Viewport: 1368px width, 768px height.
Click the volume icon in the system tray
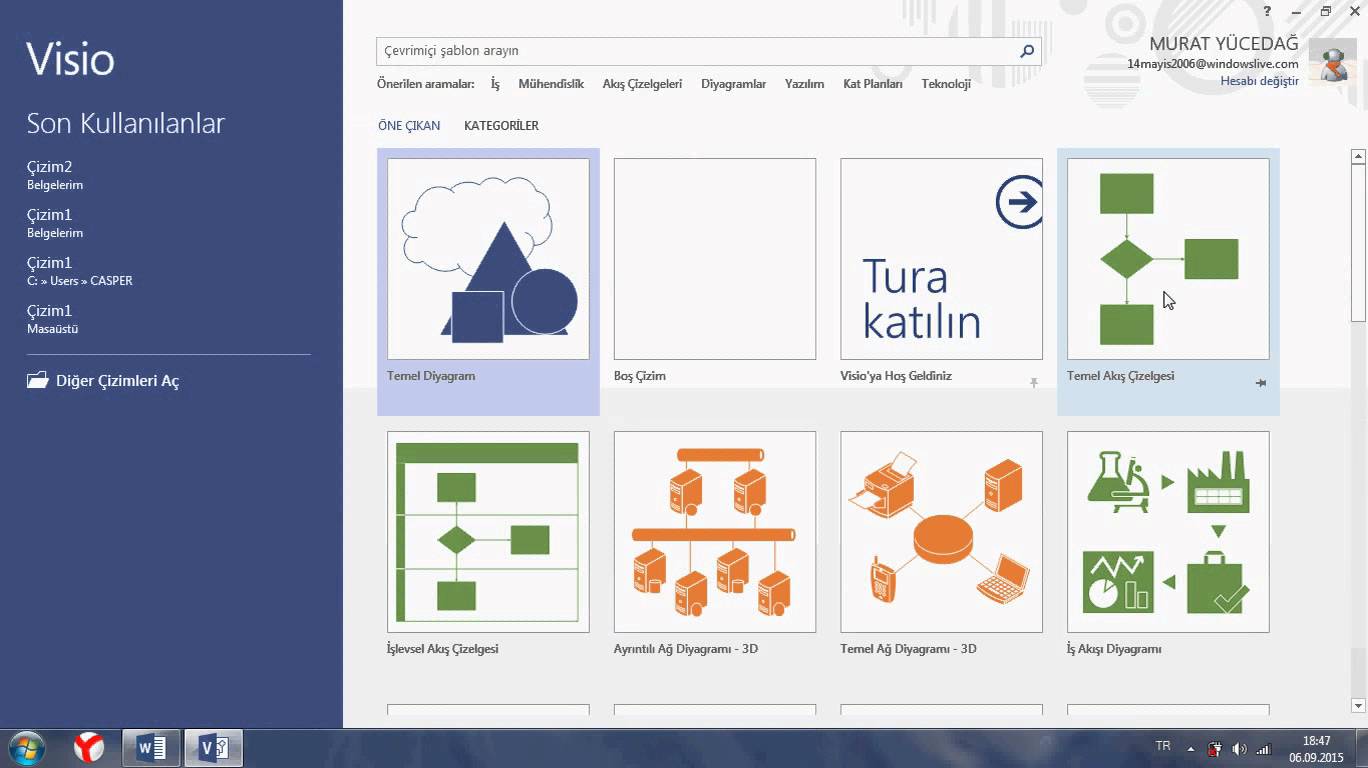[x=1239, y=748]
